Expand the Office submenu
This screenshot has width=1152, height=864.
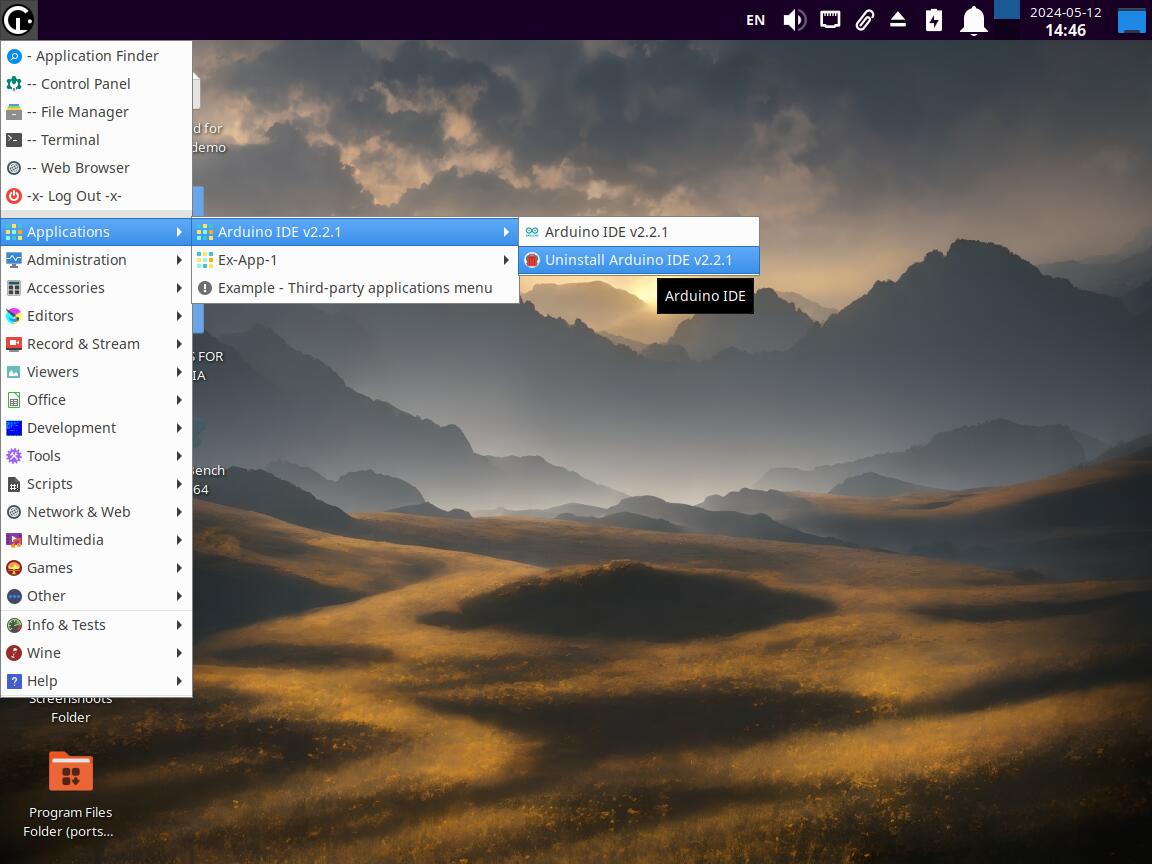point(96,400)
